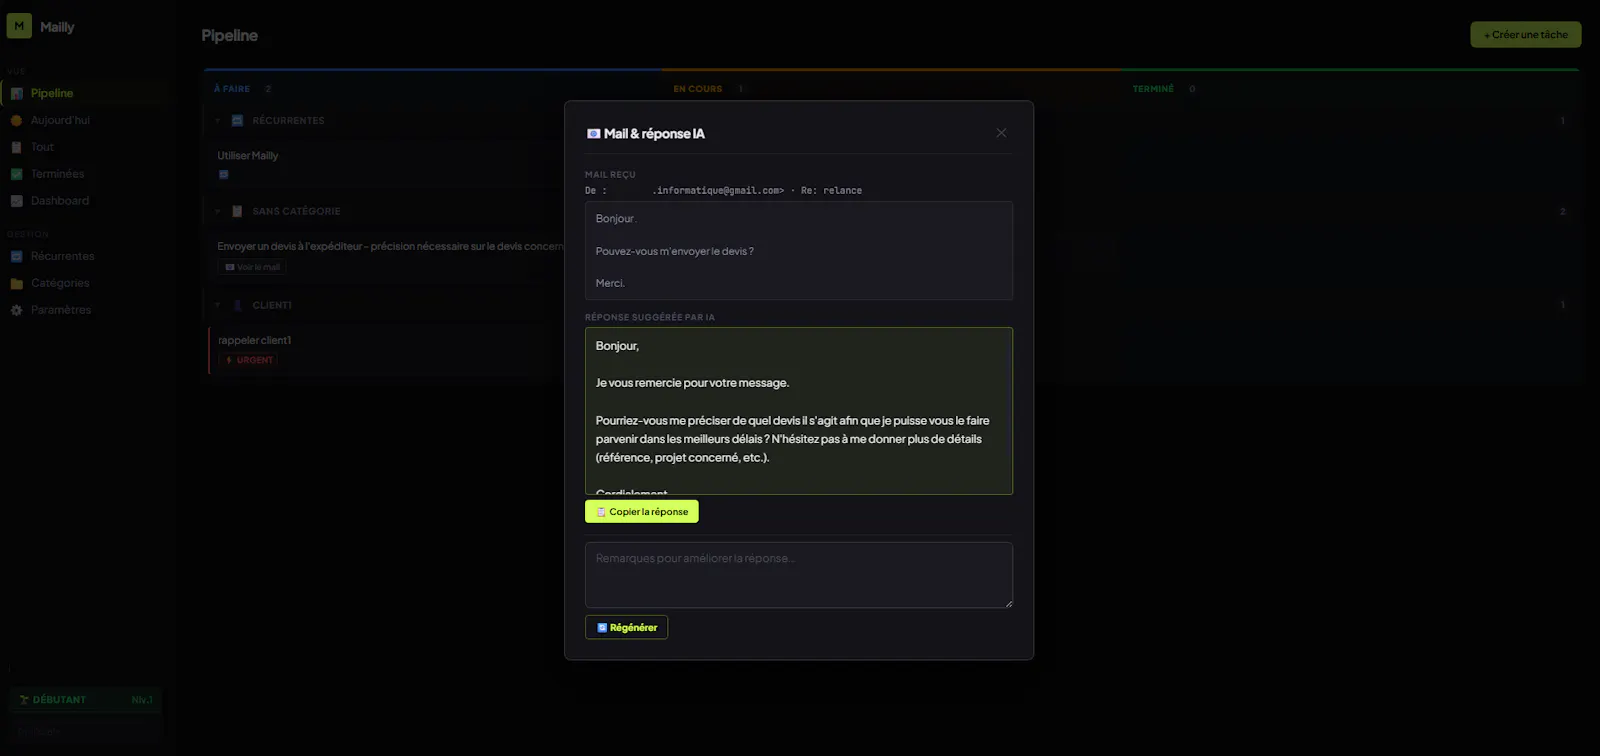The height and width of the screenshot is (756, 1600).
Task: Collapse the CLIENT1 group arrow
Action: [218, 305]
